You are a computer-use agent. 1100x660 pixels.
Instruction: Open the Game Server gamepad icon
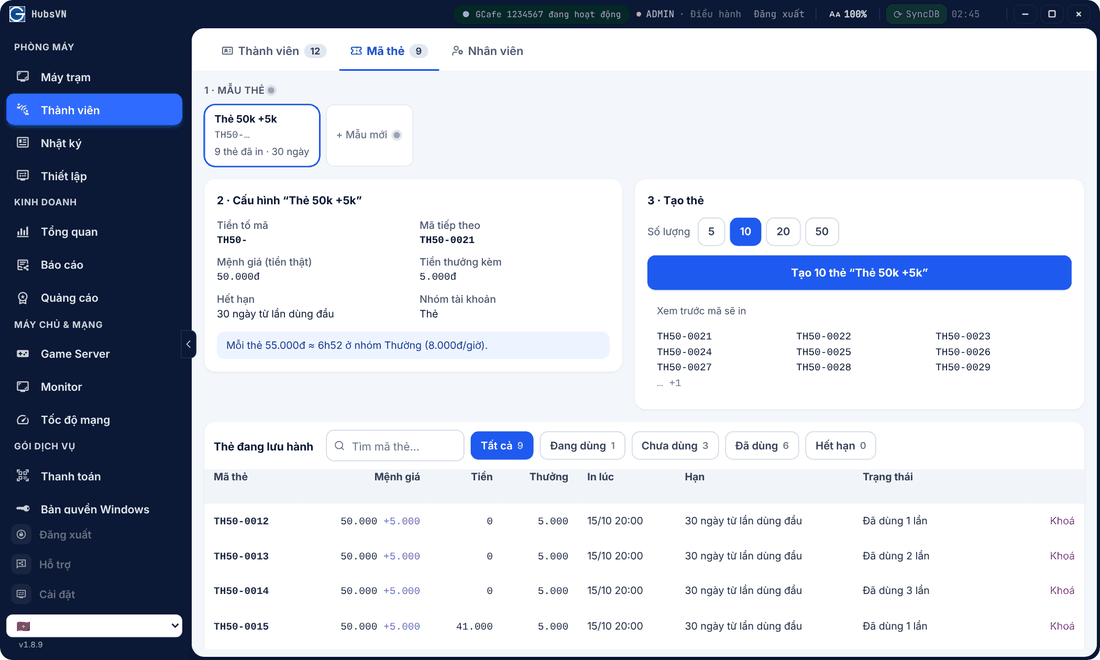coord(22,353)
